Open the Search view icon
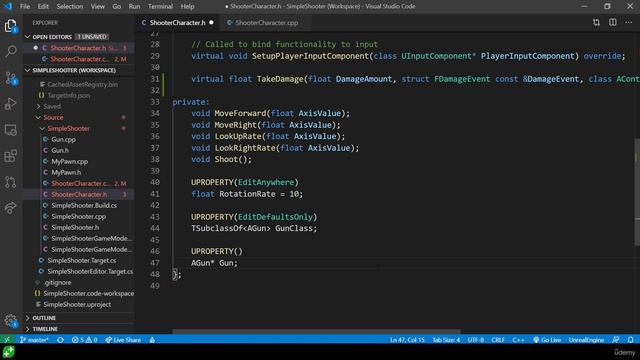 click(x=11, y=51)
